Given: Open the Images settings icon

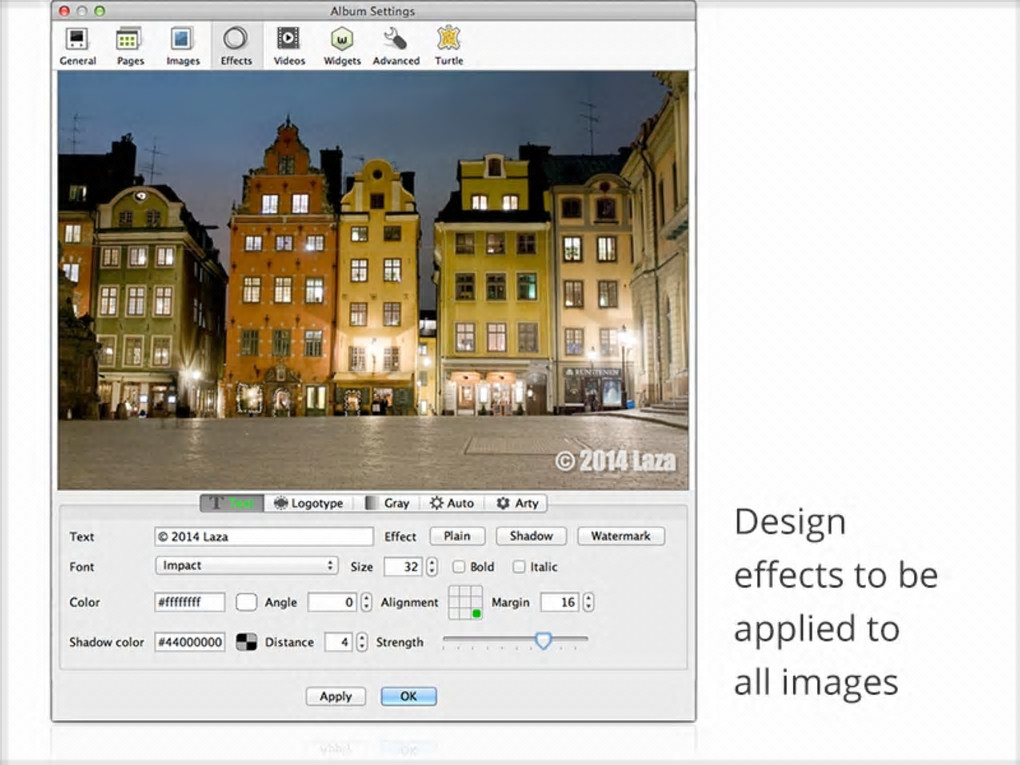Looking at the screenshot, I should click(x=182, y=40).
